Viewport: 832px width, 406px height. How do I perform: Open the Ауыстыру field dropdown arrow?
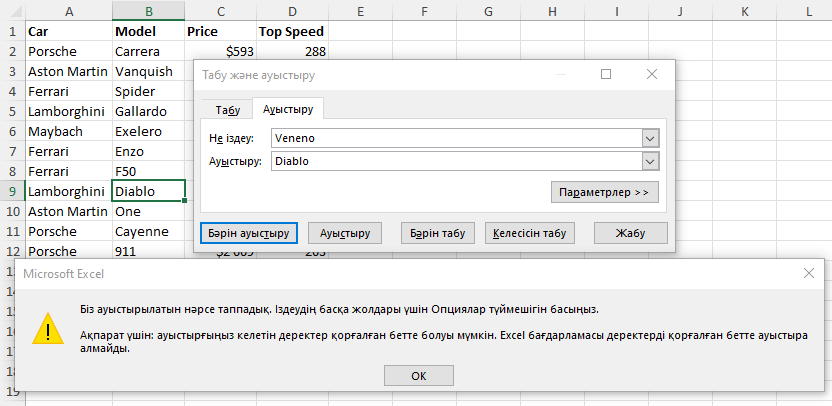pos(650,161)
